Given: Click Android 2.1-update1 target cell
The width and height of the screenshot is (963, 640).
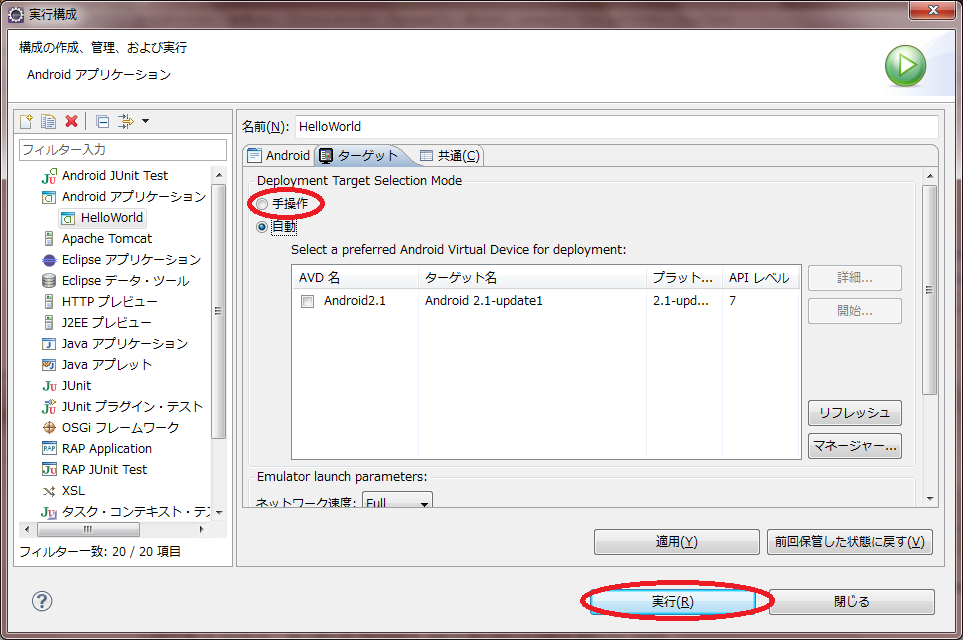Looking at the screenshot, I should [483, 301].
